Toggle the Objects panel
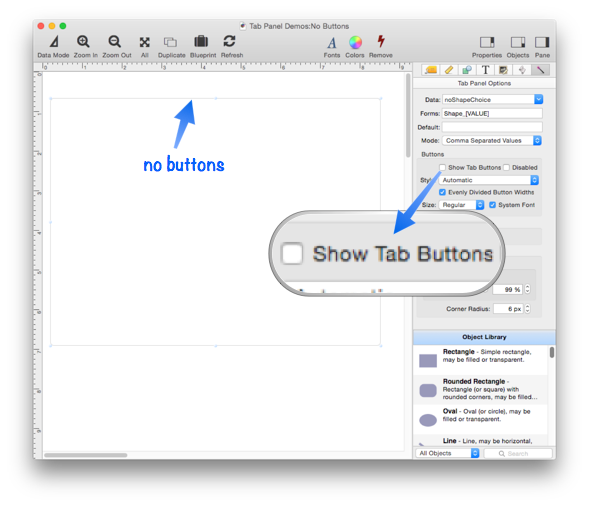The image size is (589, 506). point(518,42)
